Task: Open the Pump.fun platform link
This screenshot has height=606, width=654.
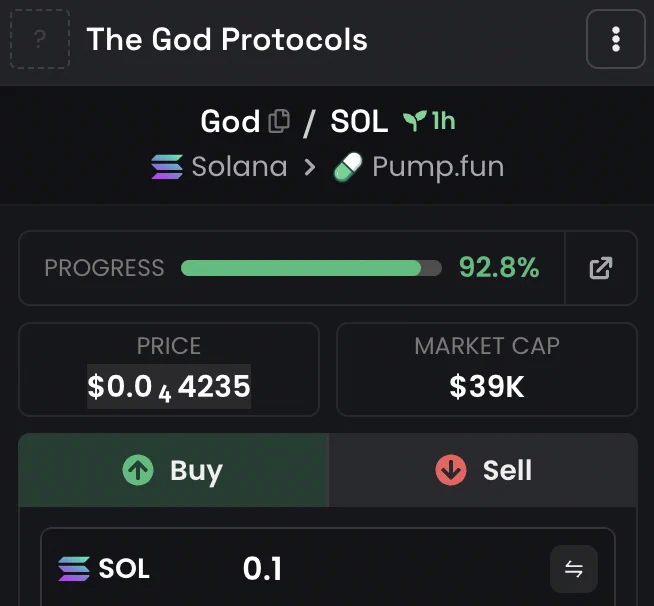Action: pyautogui.click(x=419, y=167)
